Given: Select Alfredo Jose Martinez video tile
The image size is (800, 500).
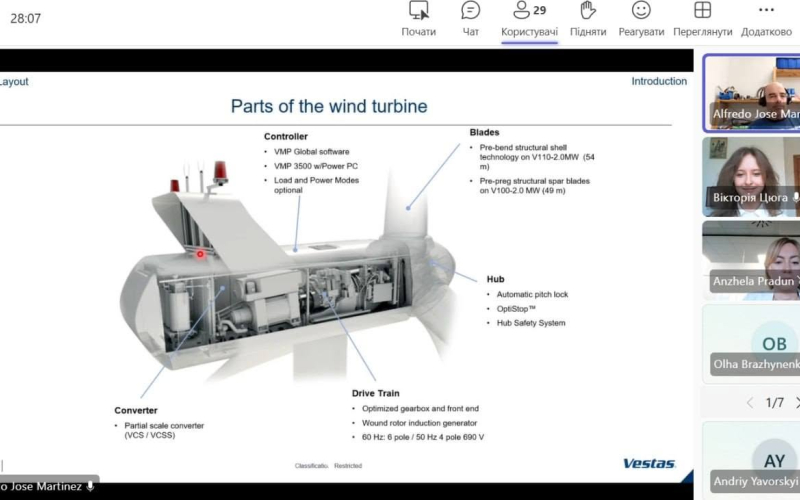Looking at the screenshot, I should coord(752,93).
